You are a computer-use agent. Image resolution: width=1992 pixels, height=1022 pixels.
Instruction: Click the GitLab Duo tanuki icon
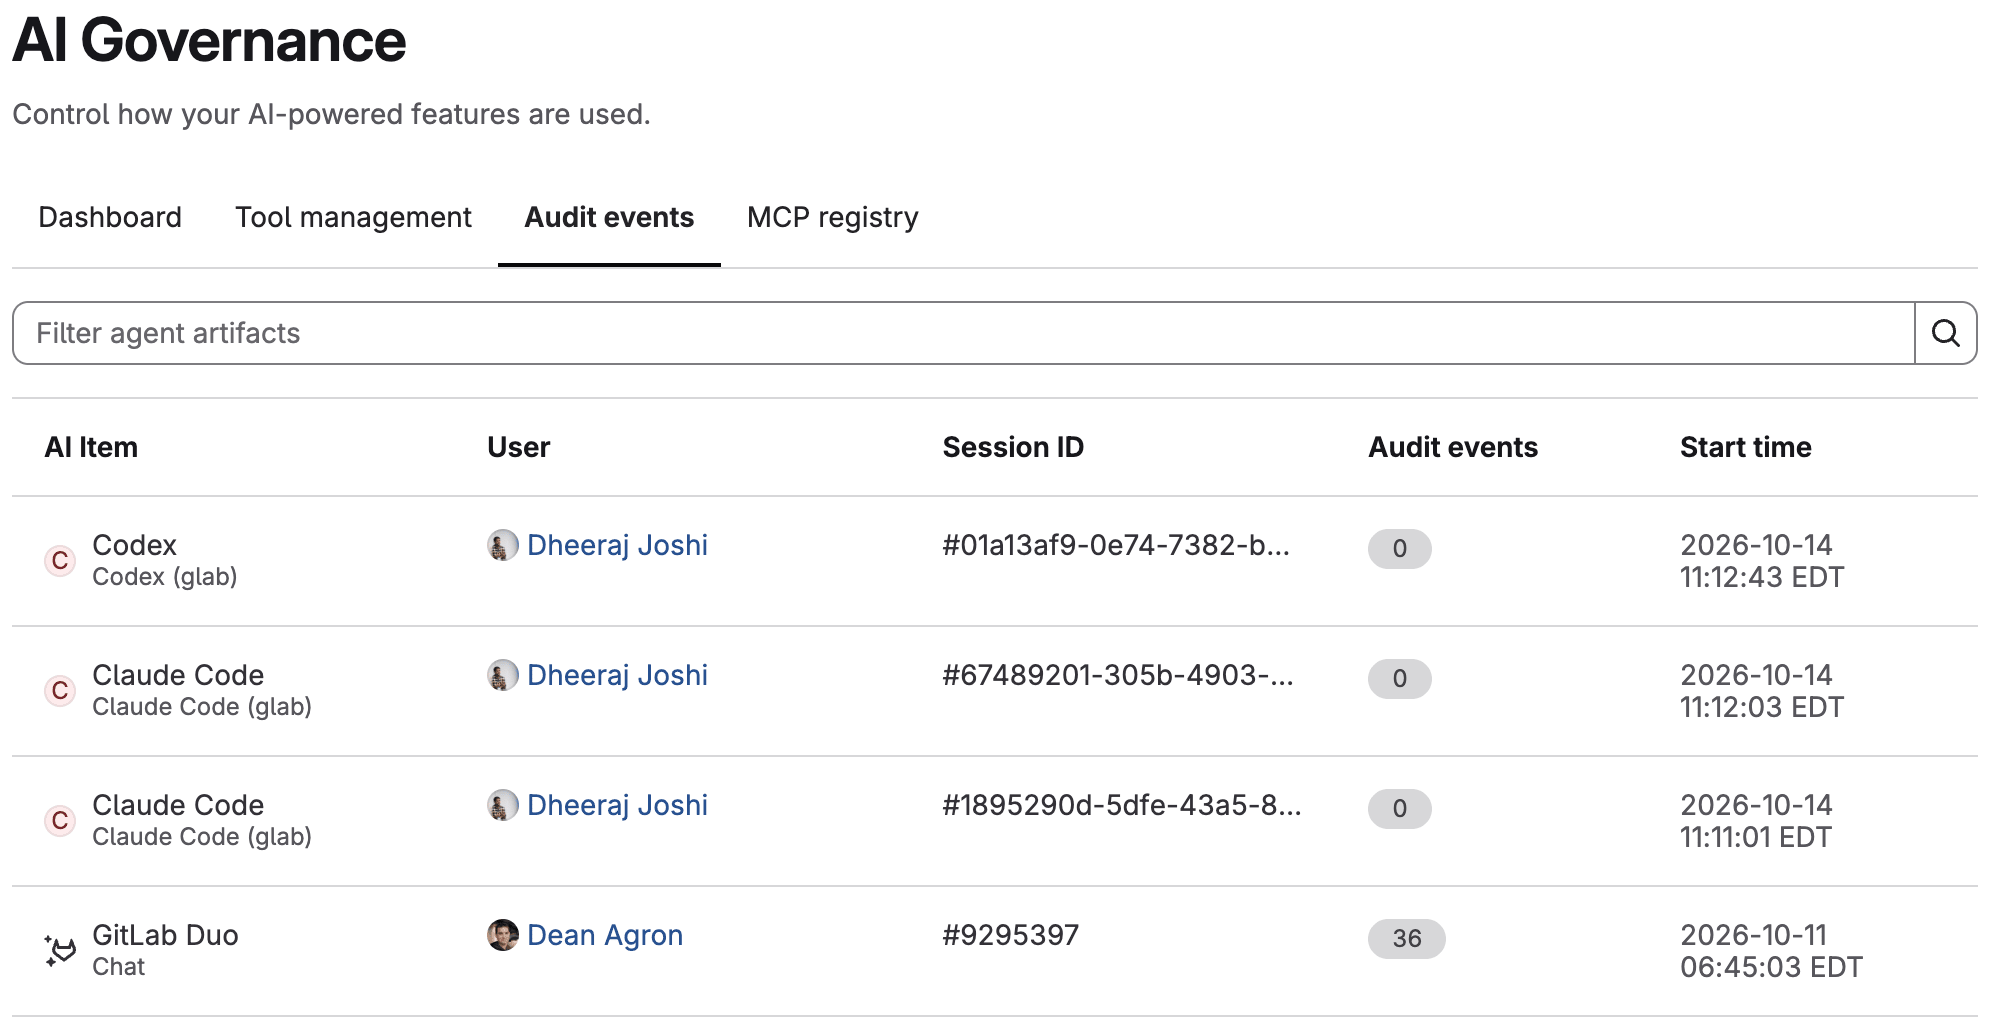60,951
